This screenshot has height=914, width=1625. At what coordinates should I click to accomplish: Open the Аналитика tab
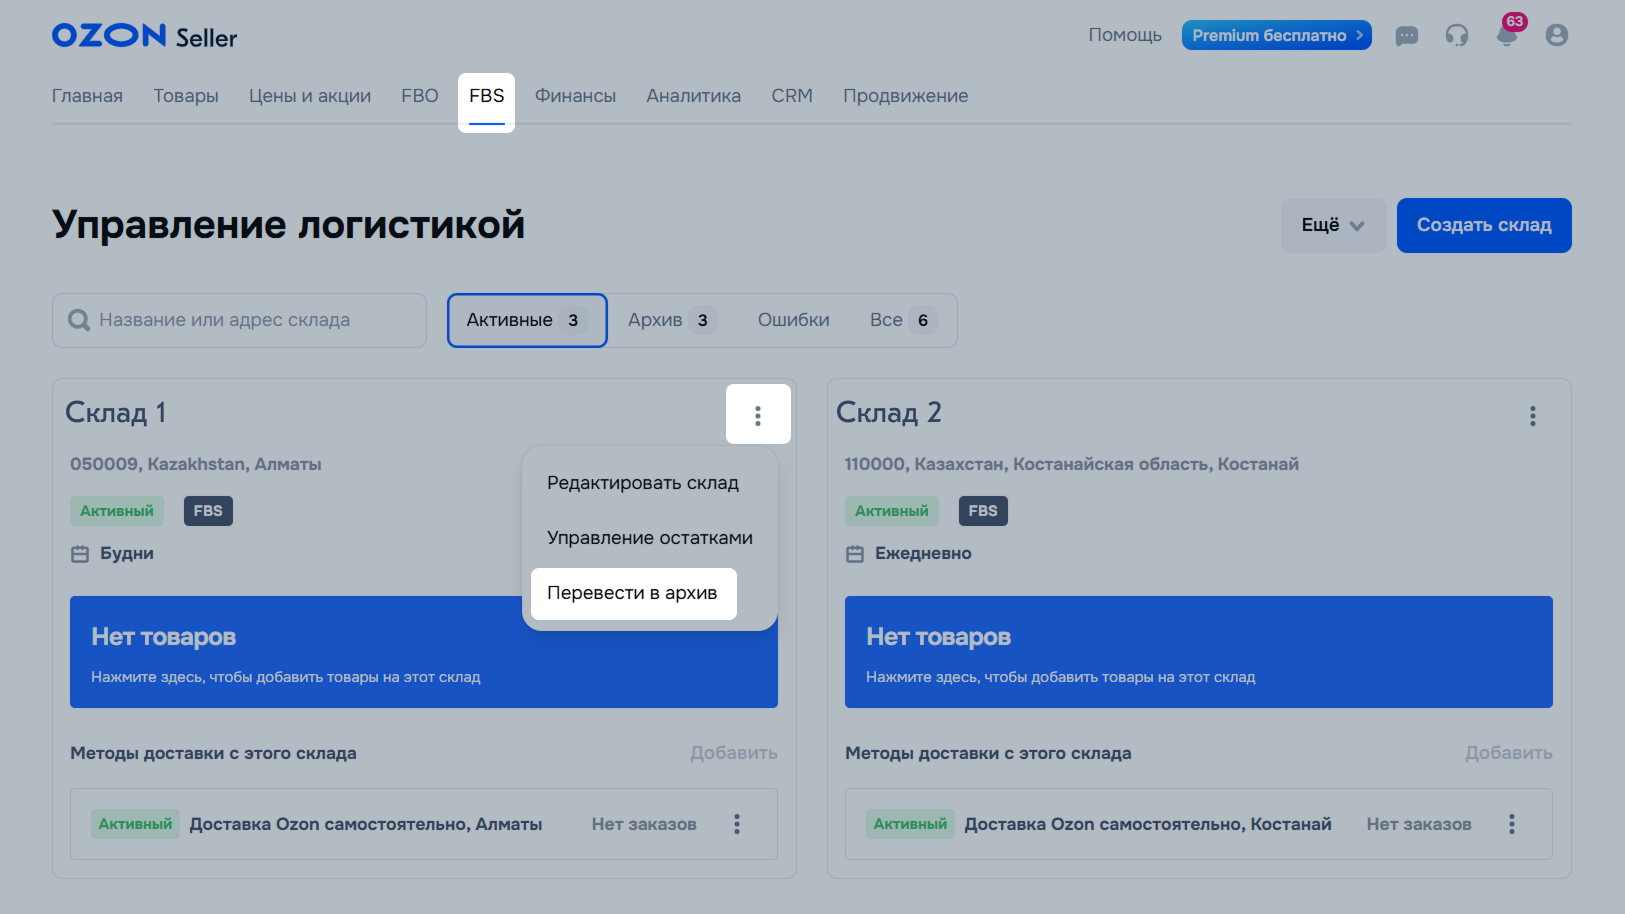[x=693, y=96]
